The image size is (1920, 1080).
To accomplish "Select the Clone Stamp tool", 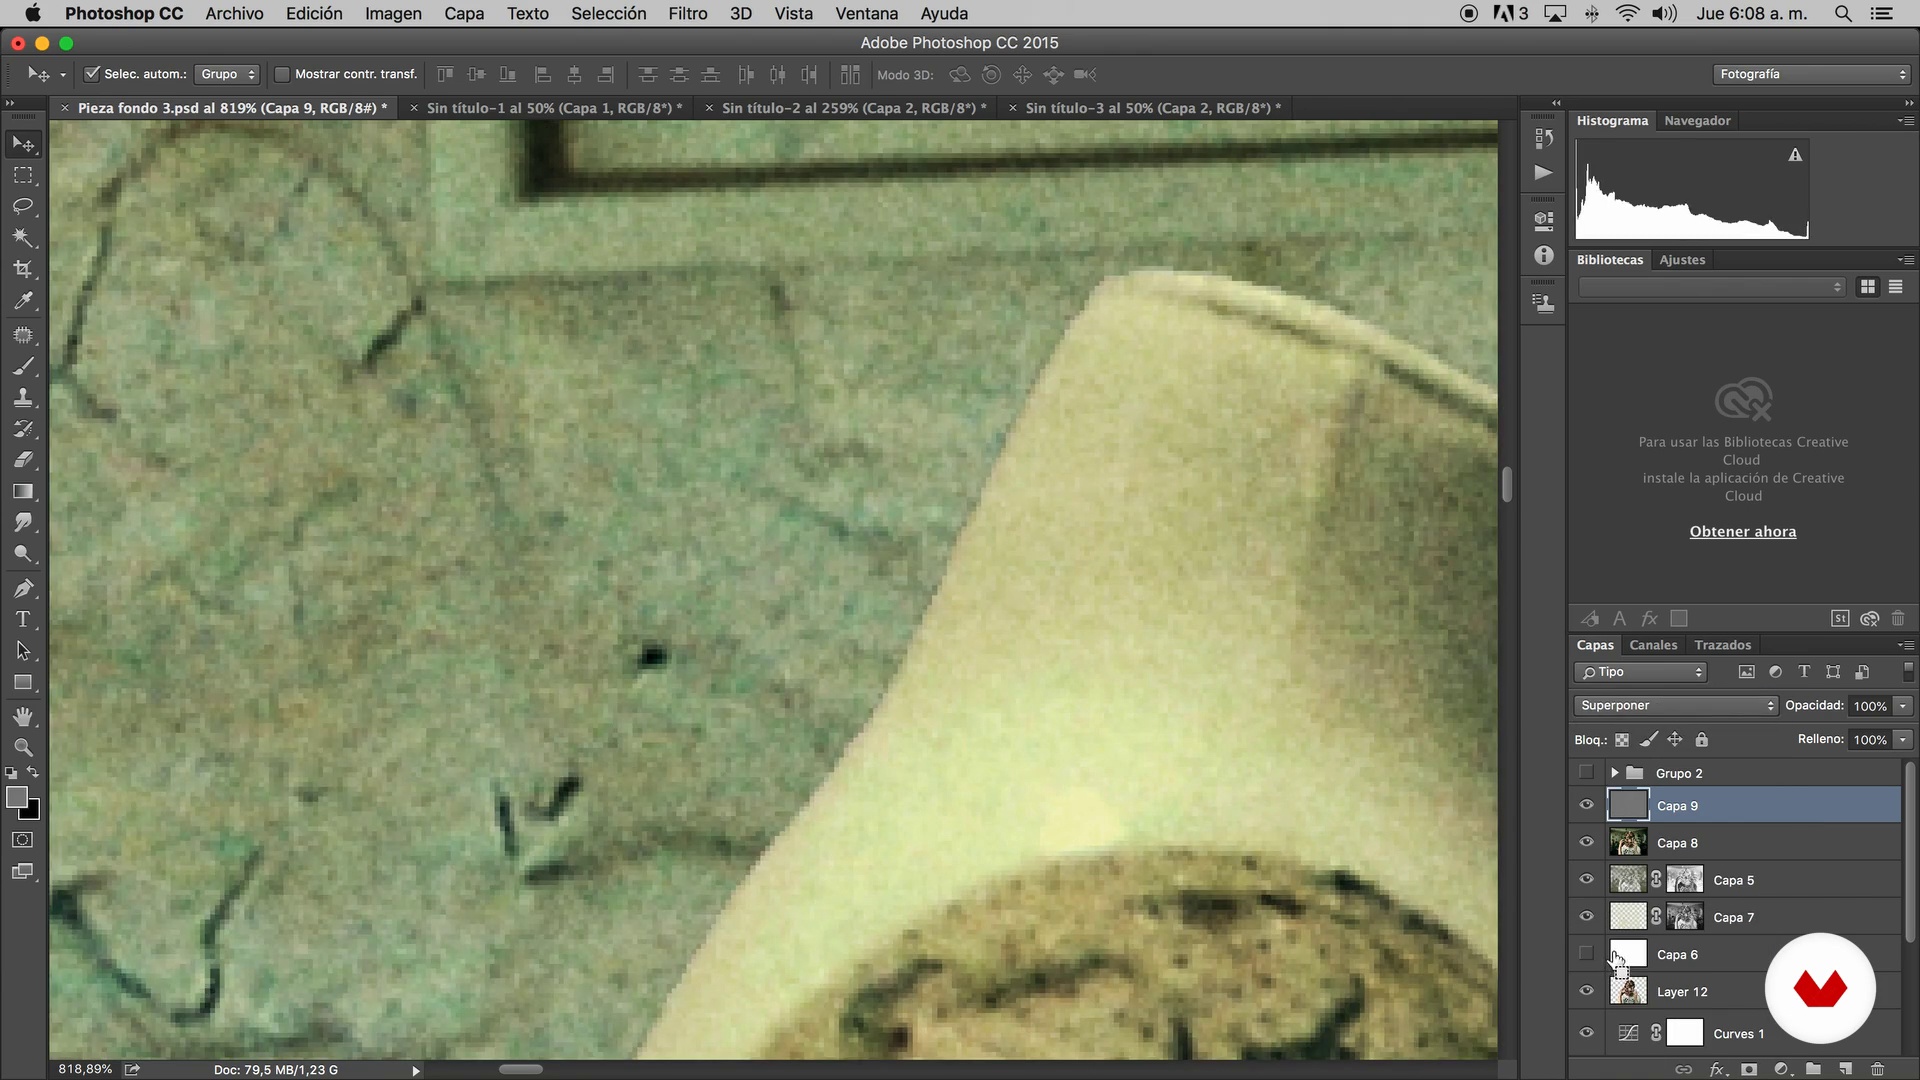I will tap(23, 398).
